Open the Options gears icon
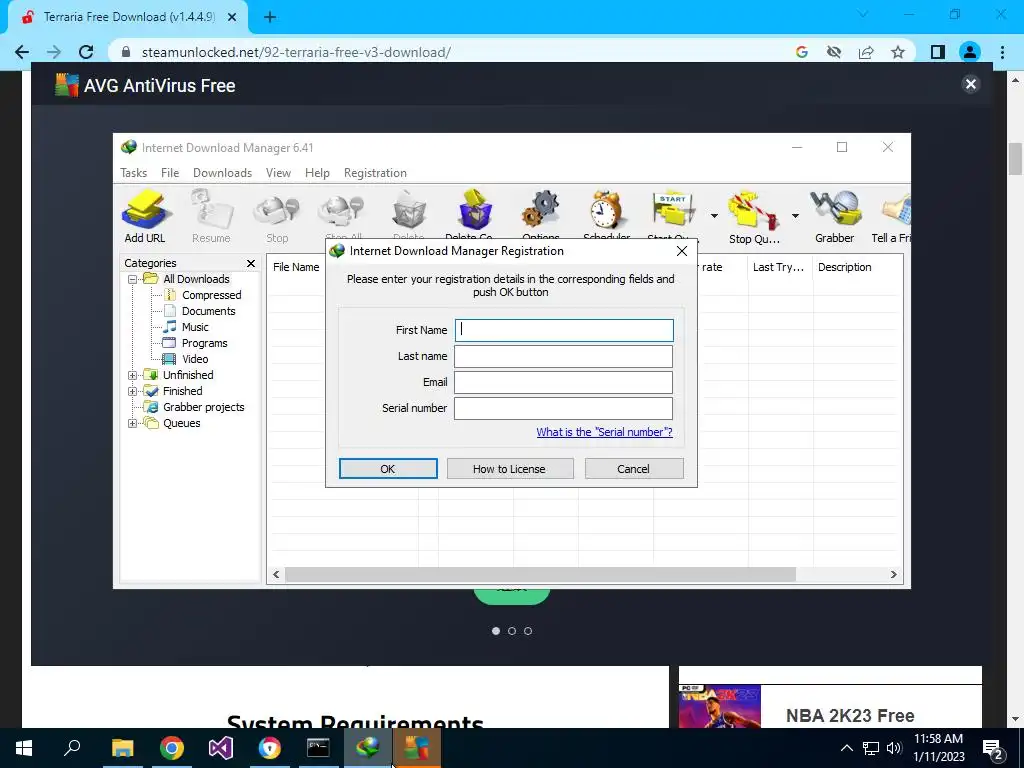This screenshot has width=1024, height=768. (541, 215)
